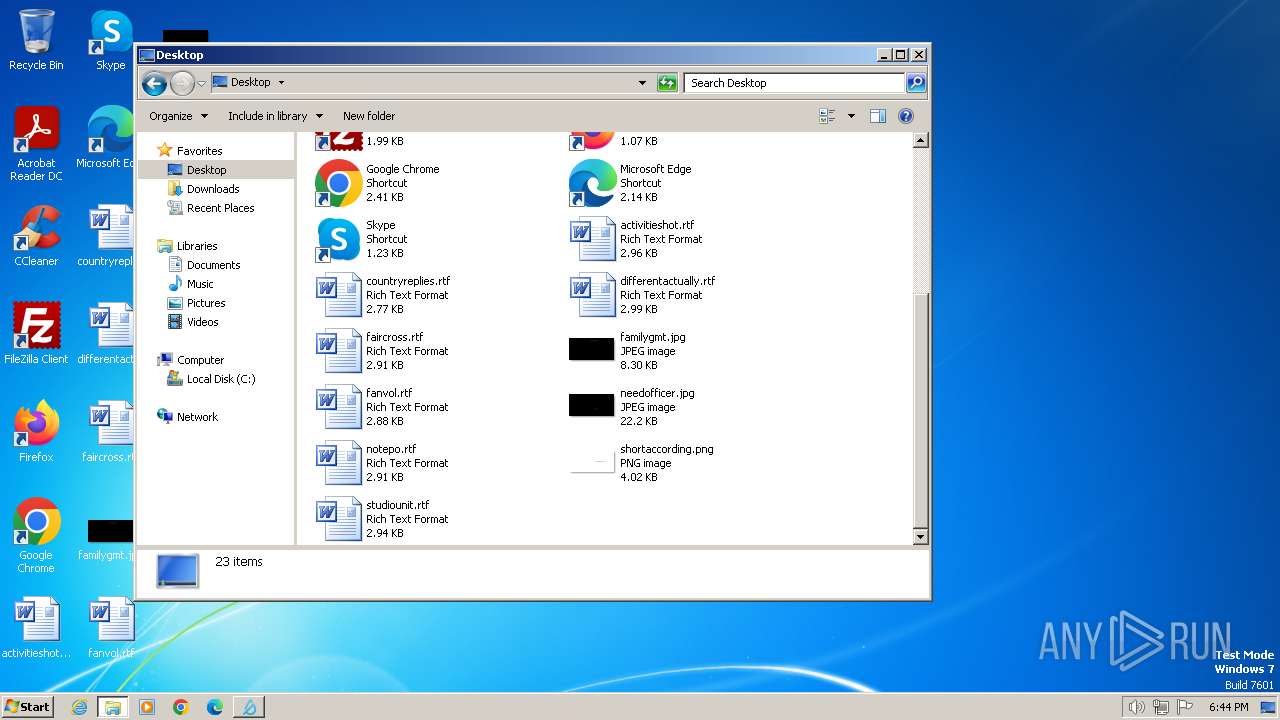
Task: Select the Recycle Bin desktop icon
Action: (36, 41)
